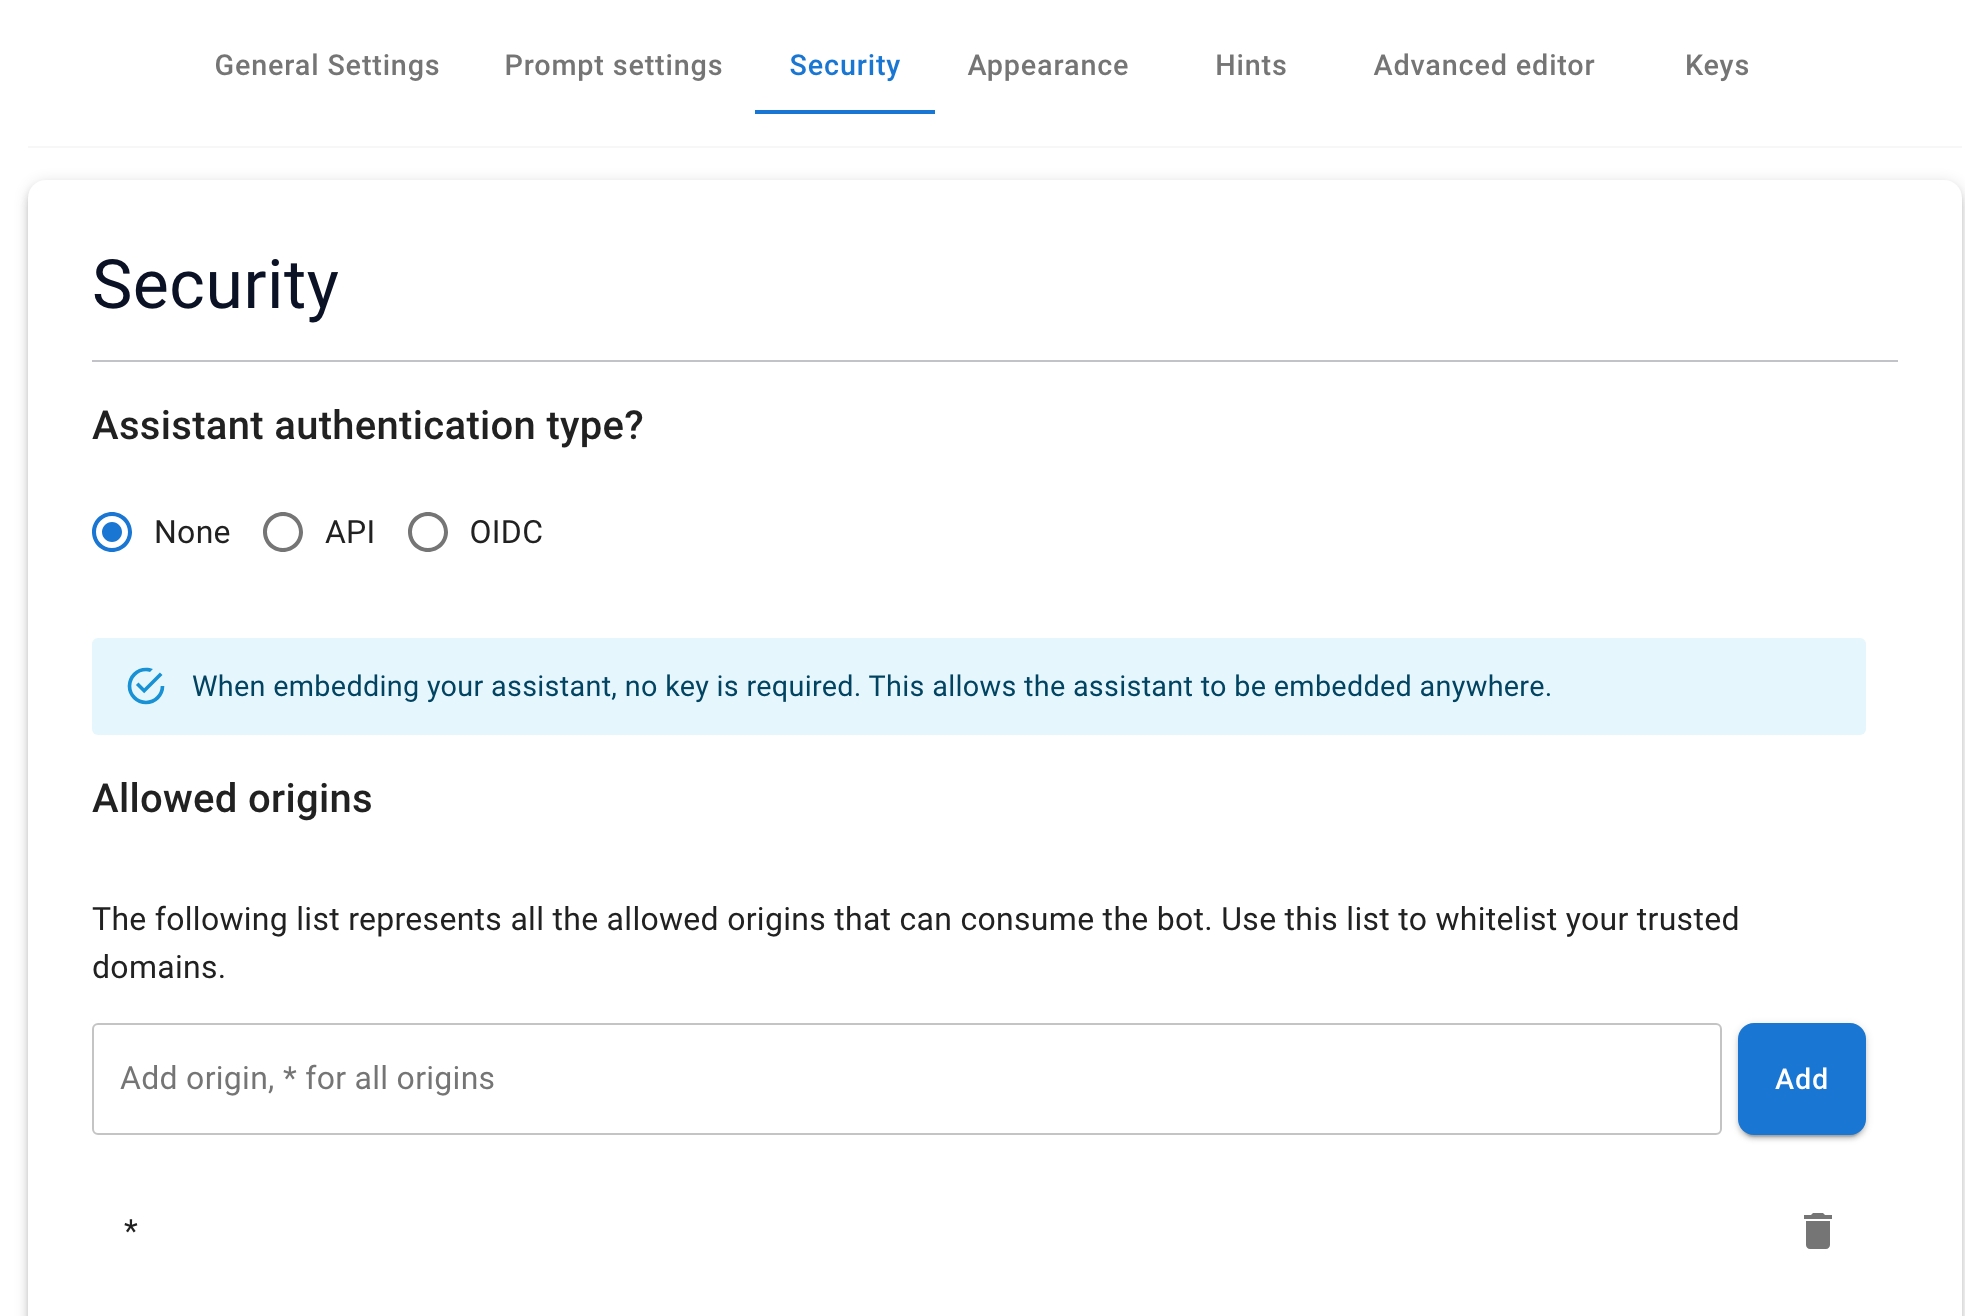
Task: Open the Keys tab
Action: [1717, 66]
